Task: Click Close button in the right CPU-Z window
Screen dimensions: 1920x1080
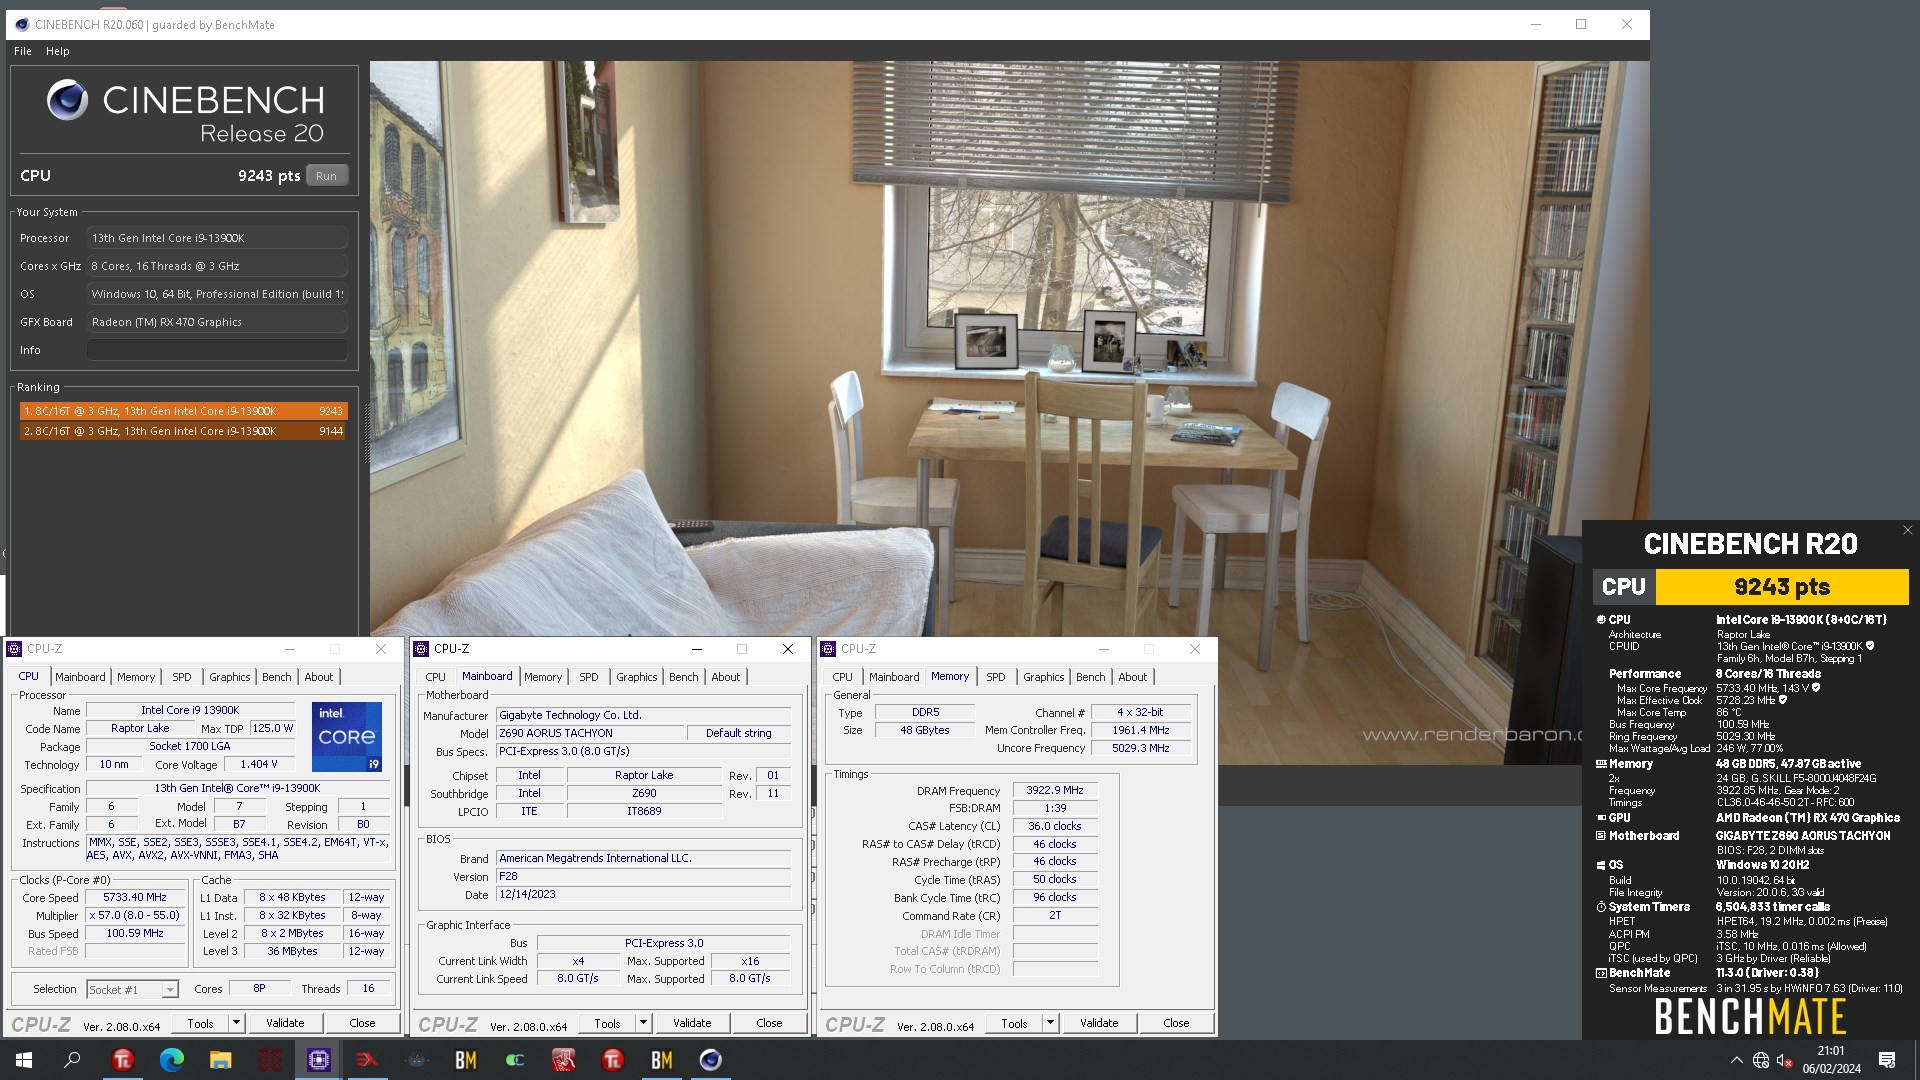Action: 1176,1023
